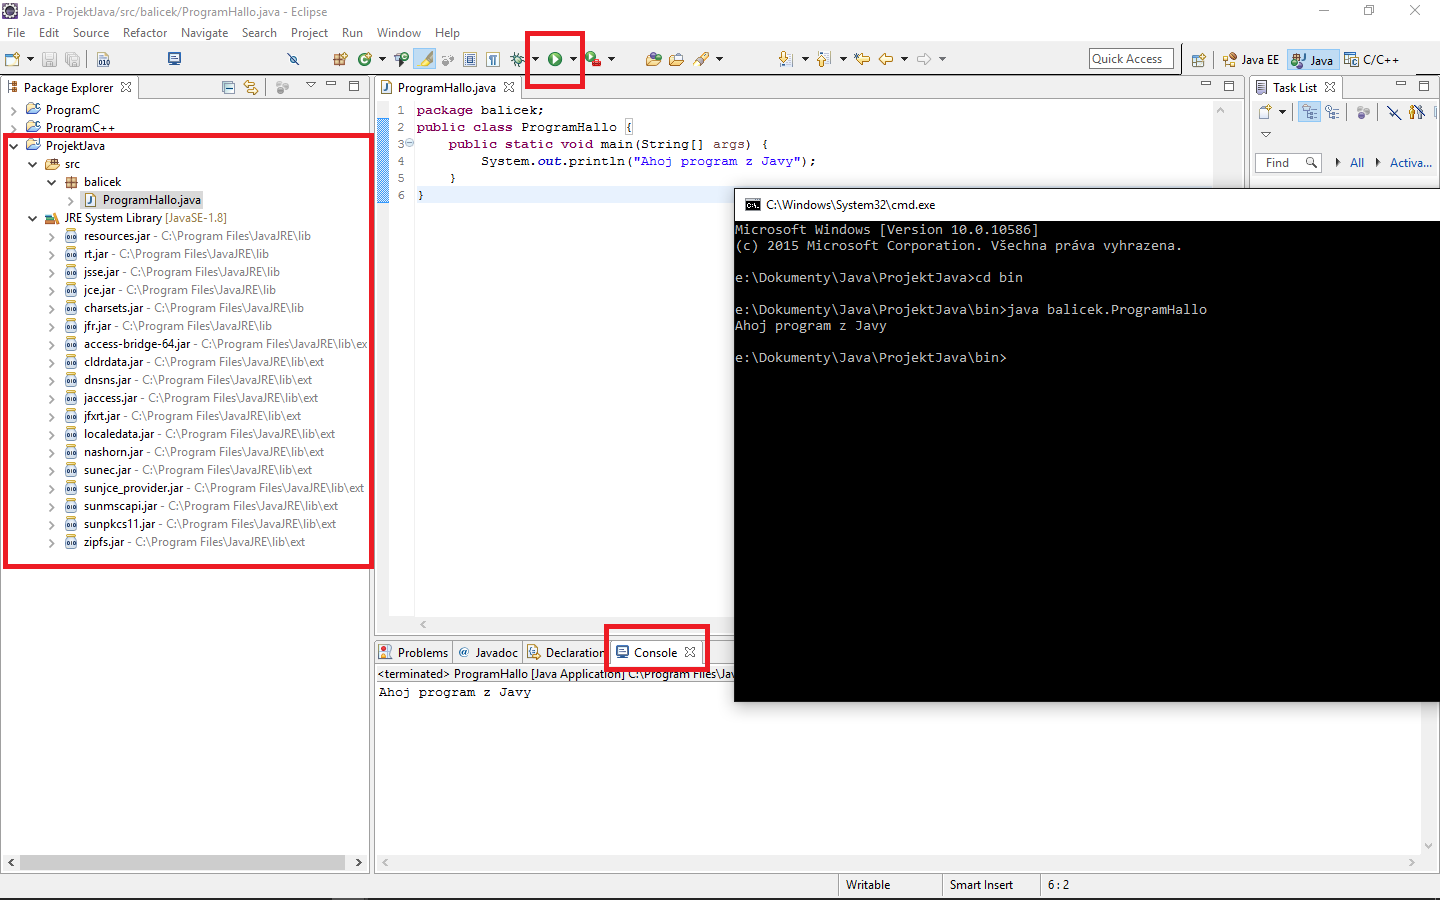Screen dimensions: 1441x900
Task: Activate the Mark Occurrences highlighter icon
Action: (x=424, y=58)
